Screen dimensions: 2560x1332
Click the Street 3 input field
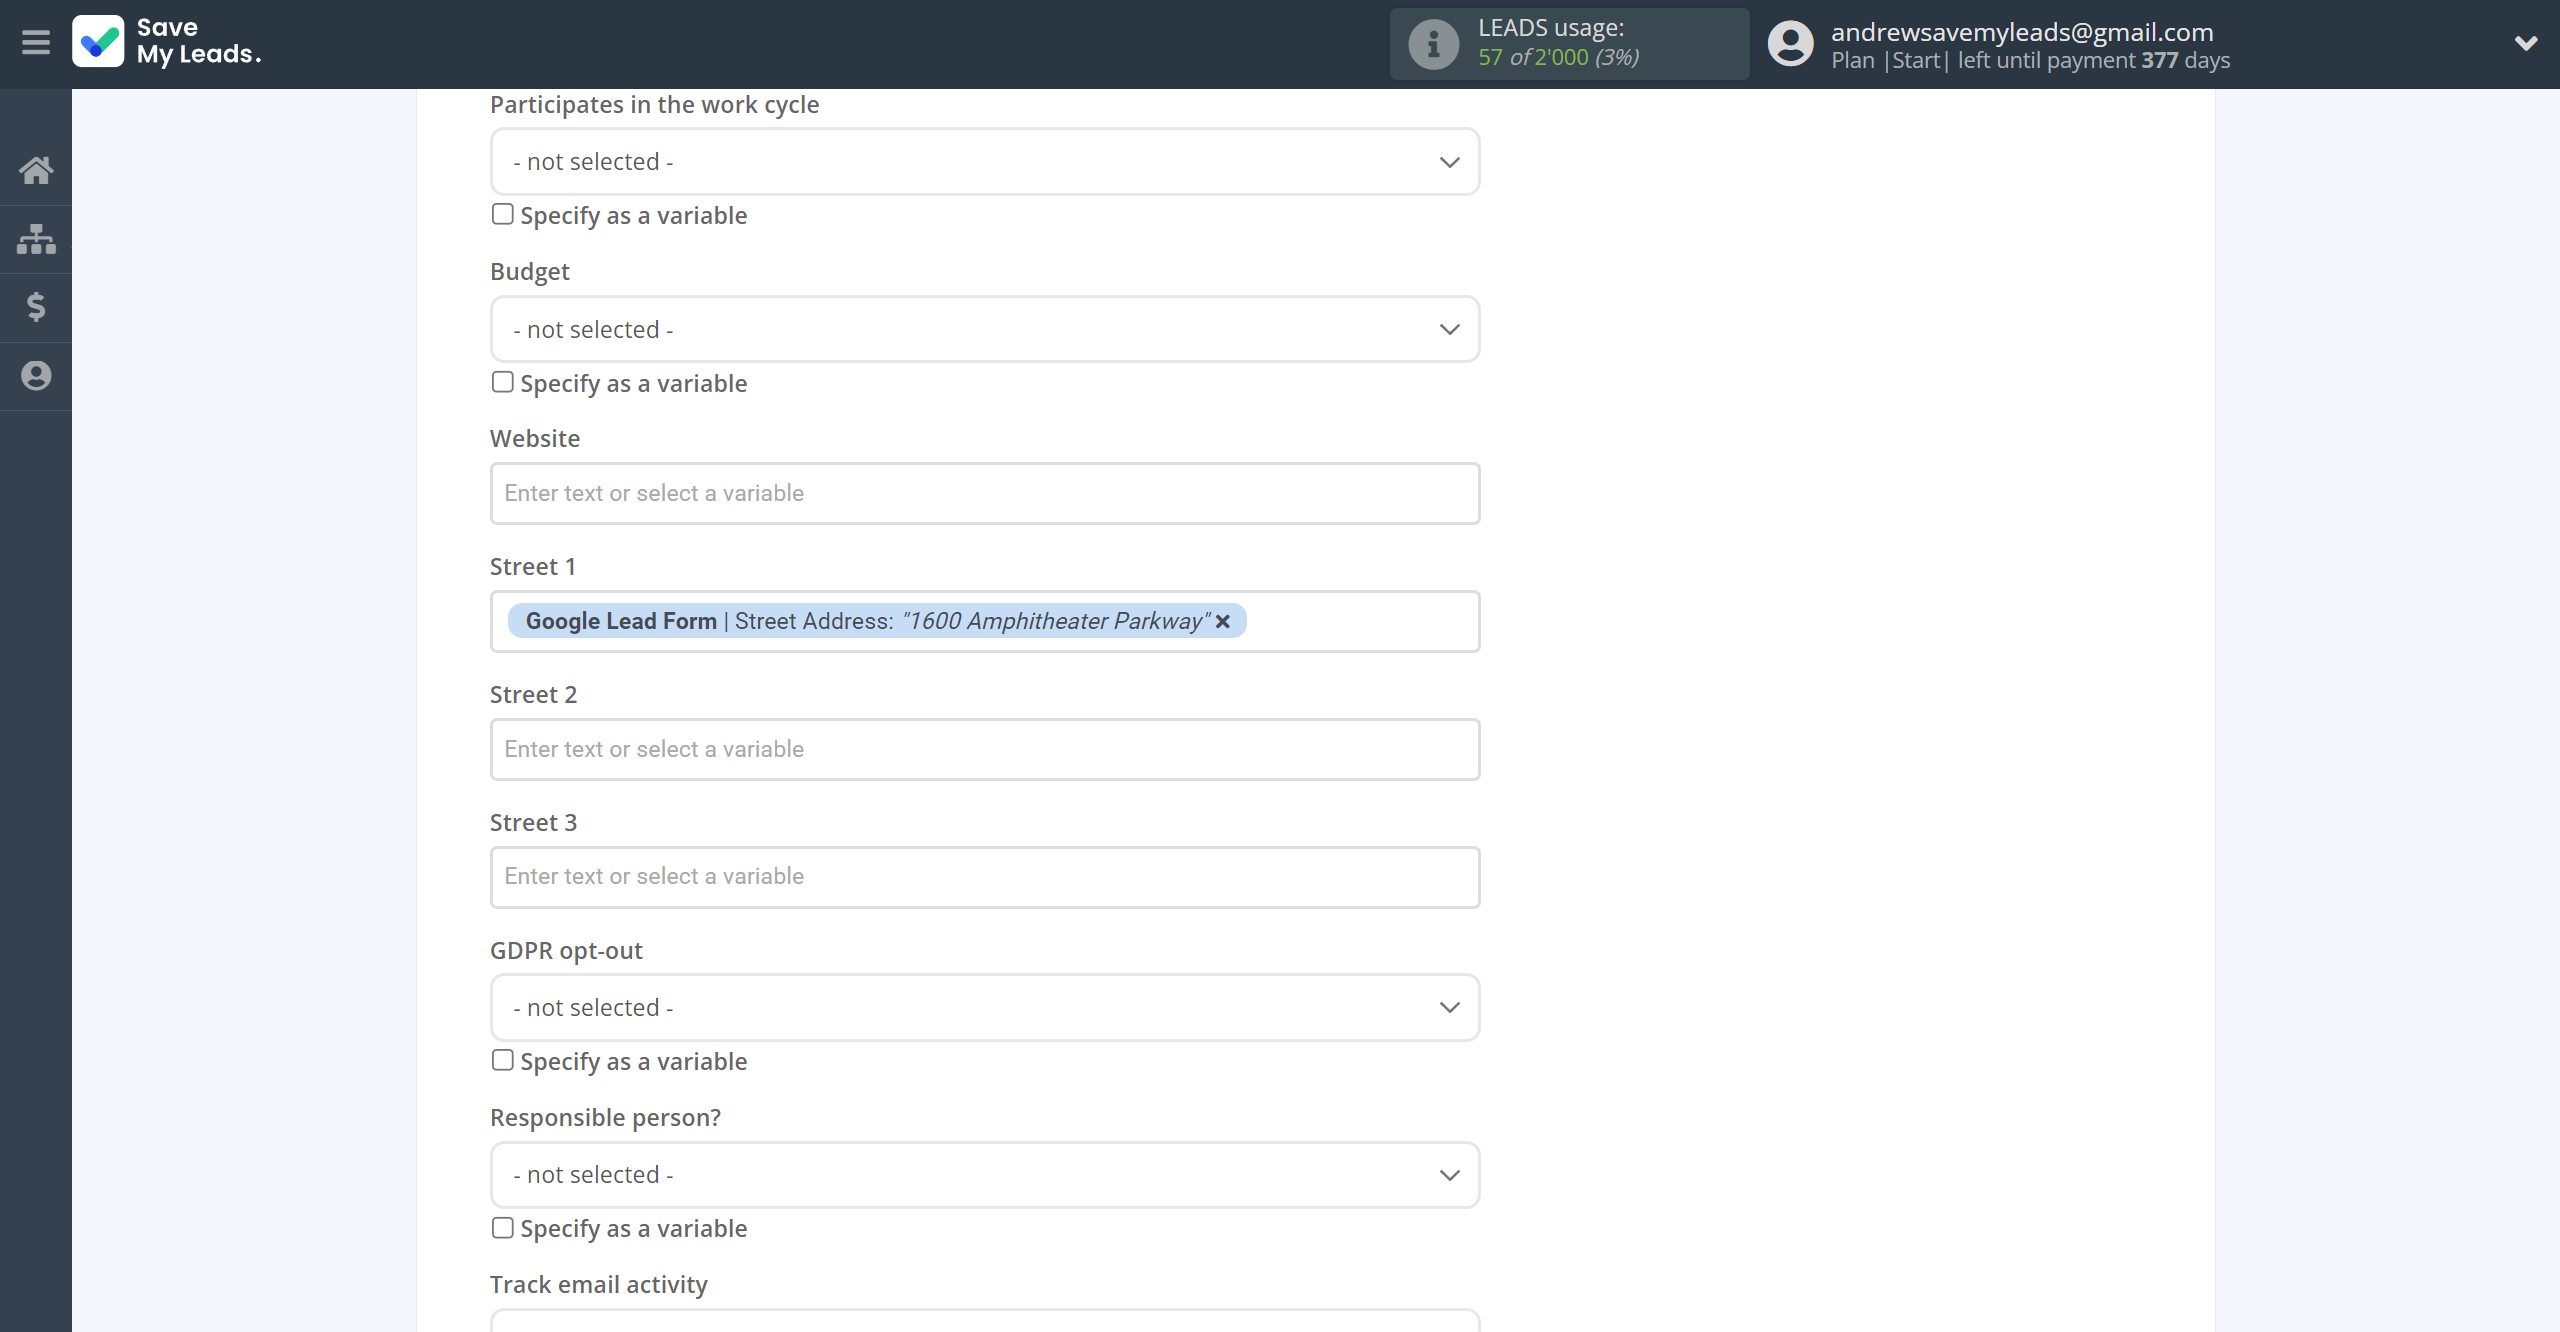(984, 877)
